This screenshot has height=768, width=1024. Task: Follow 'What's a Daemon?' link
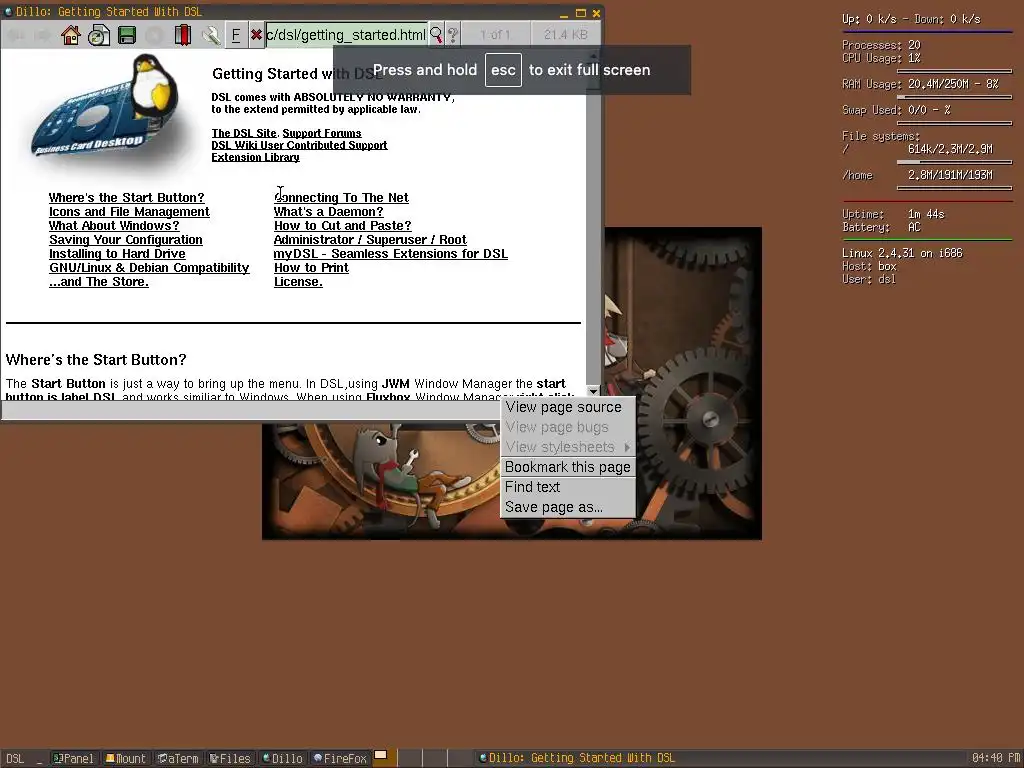[x=328, y=212]
